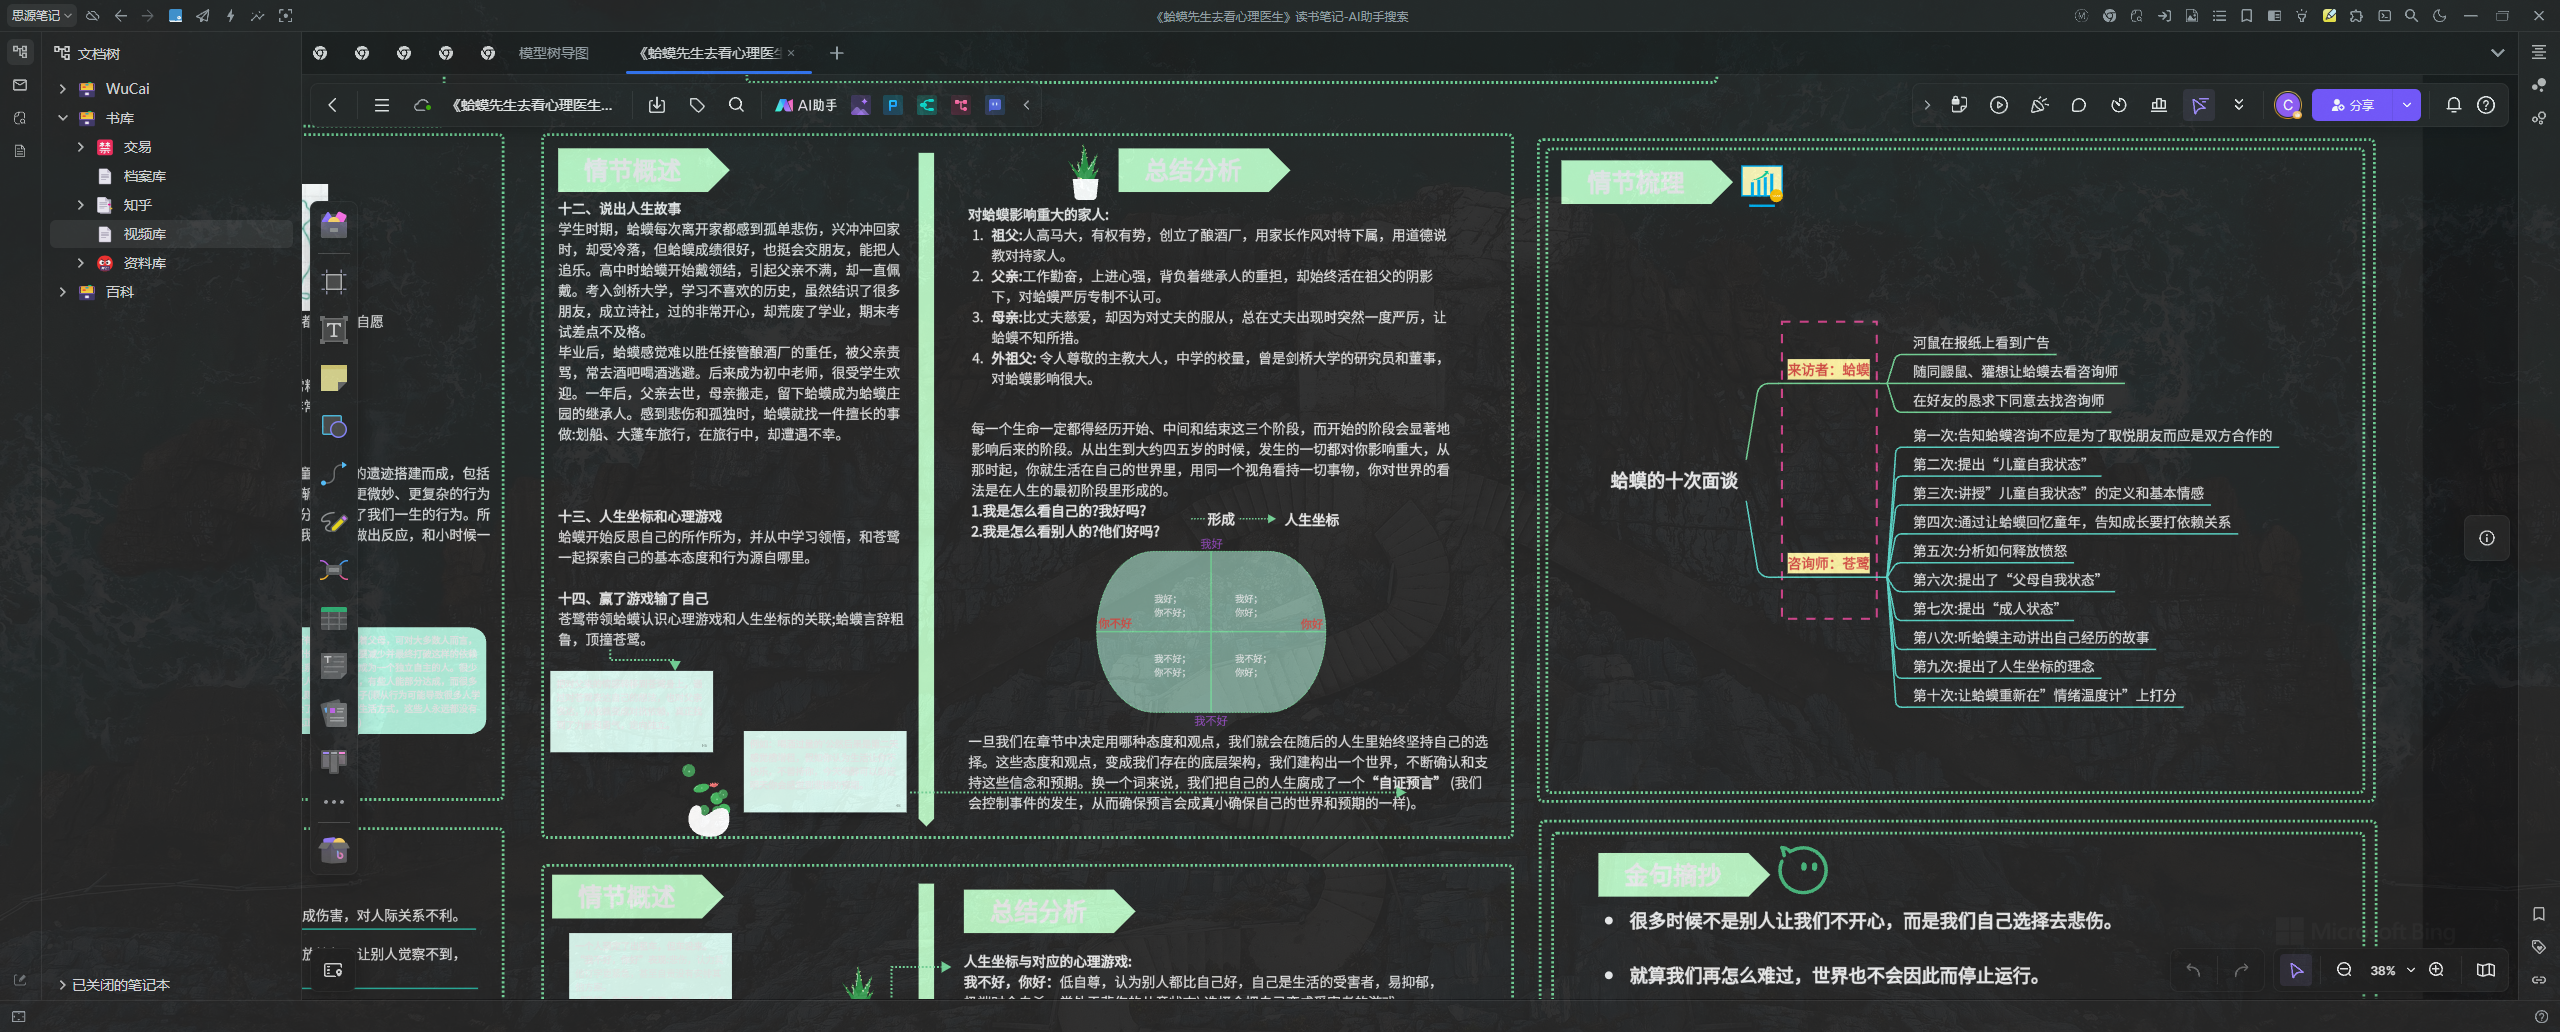
Task: Add a new tab with plus button
Action: tap(837, 53)
